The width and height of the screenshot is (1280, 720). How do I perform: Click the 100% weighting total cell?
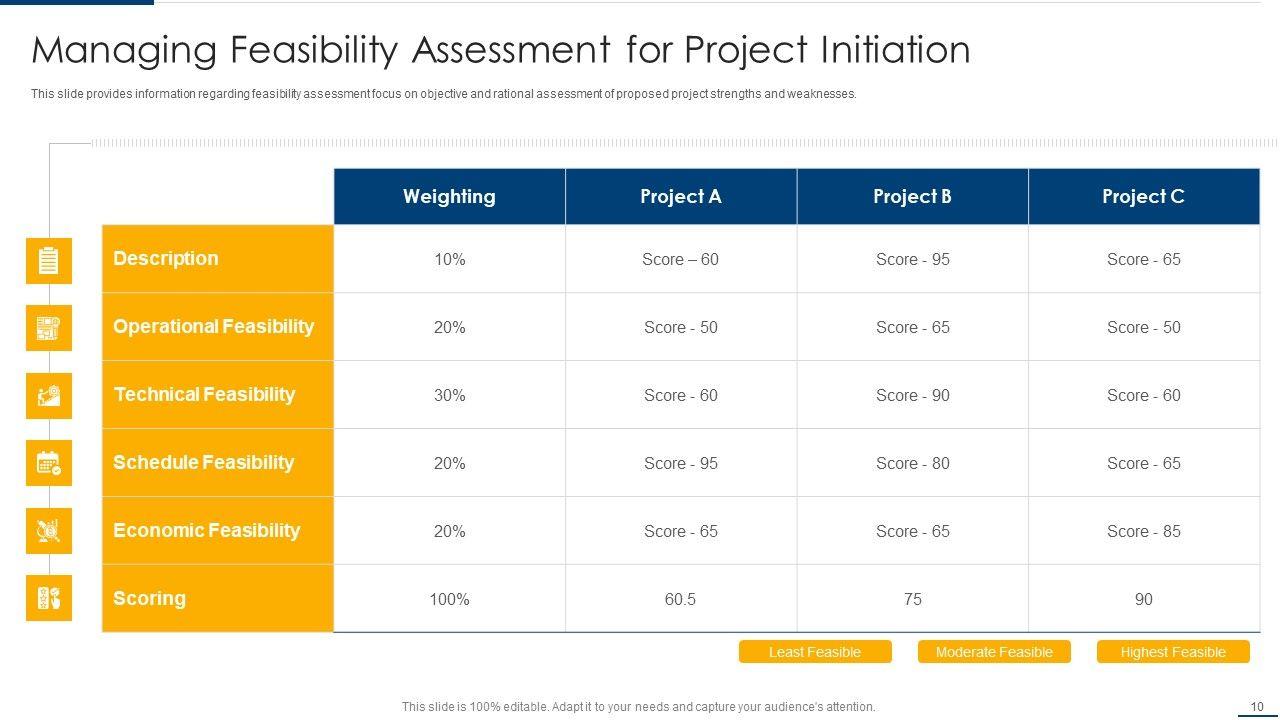click(449, 599)
